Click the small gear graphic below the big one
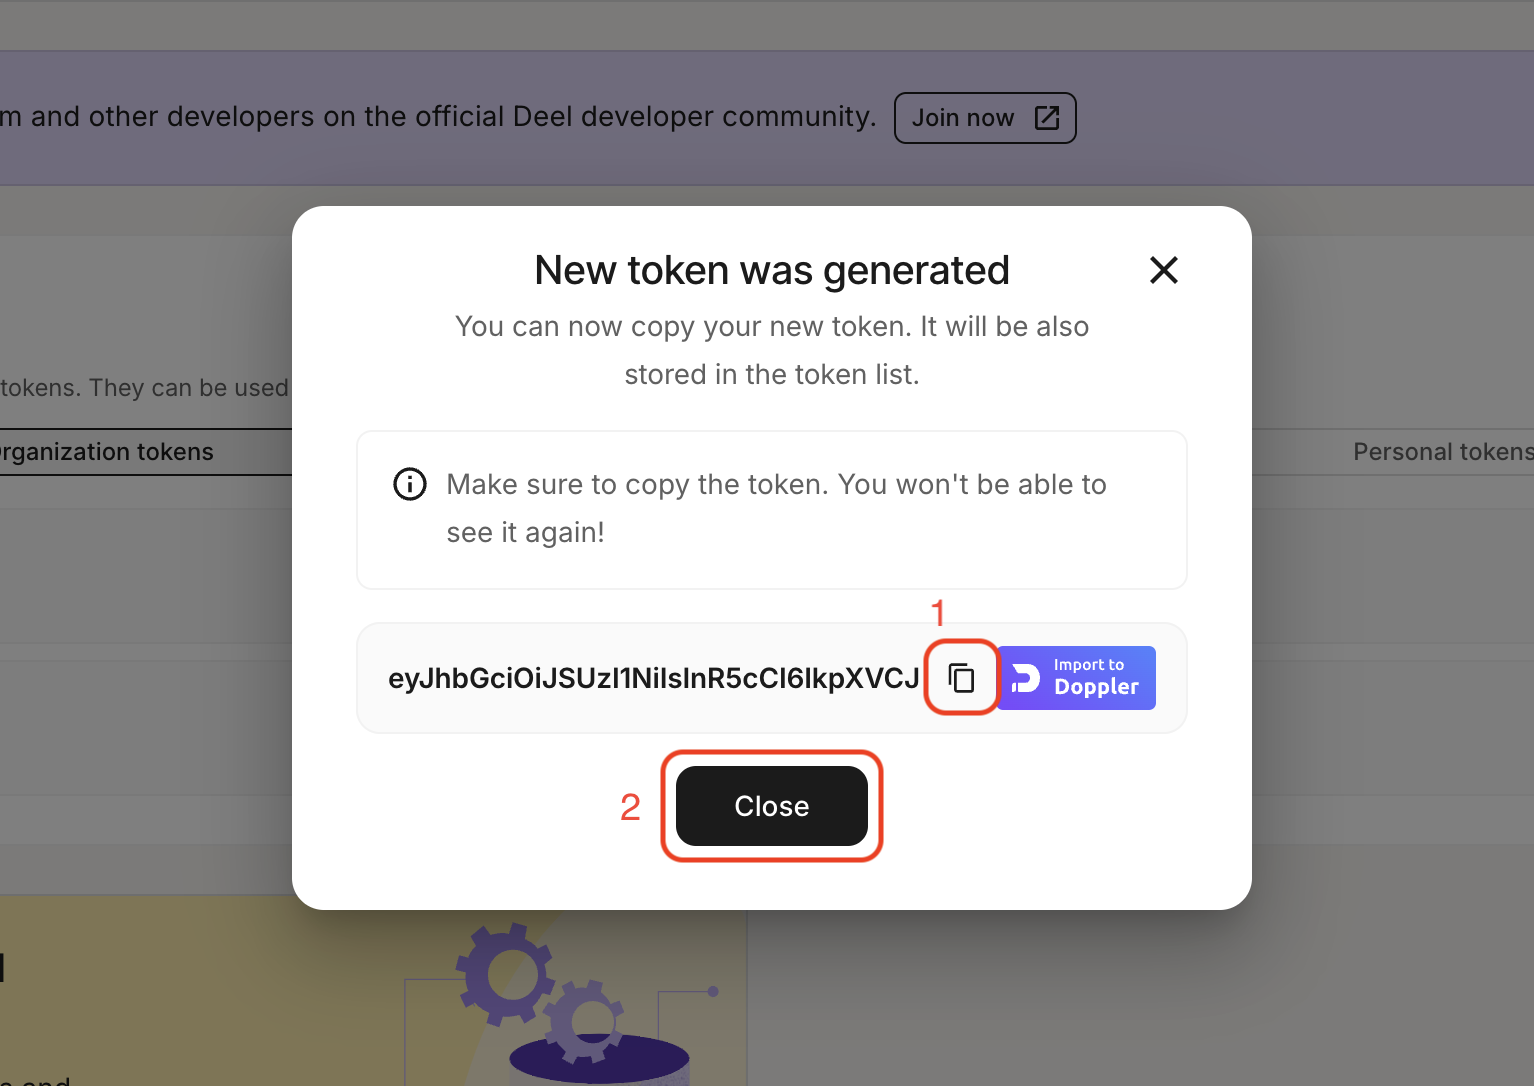 [584, 1023]
